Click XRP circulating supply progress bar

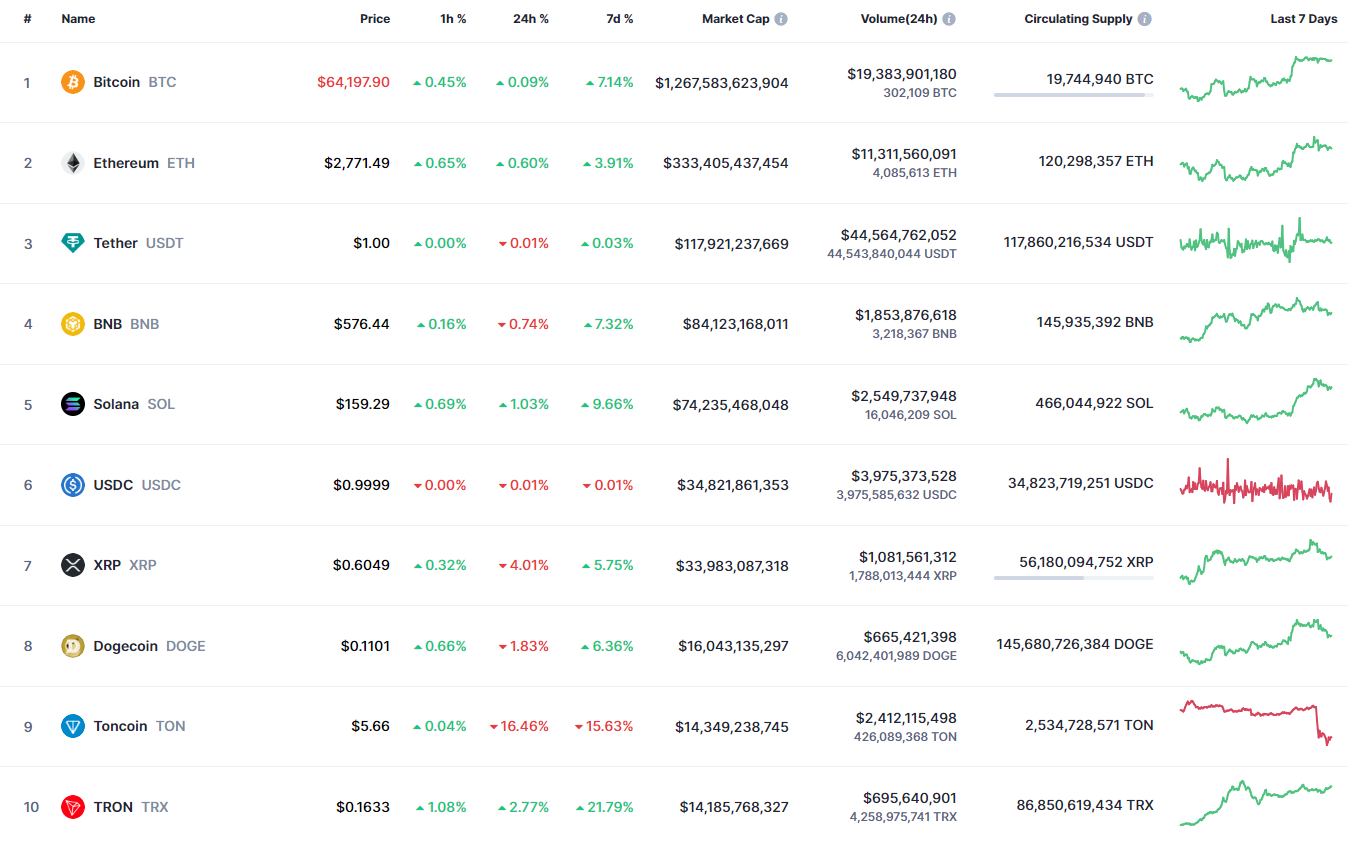click(x=1073, y=578)
